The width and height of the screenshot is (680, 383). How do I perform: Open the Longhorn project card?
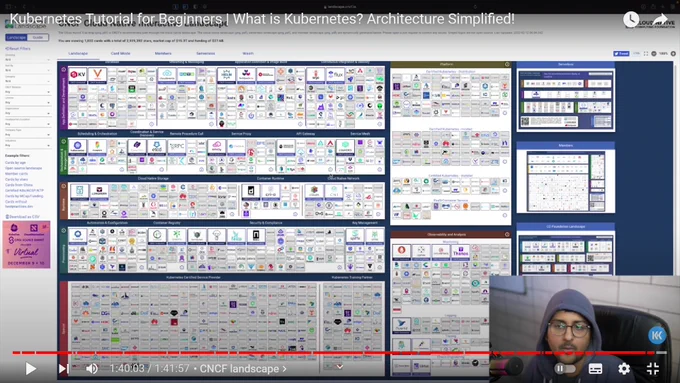click(99, 192)
